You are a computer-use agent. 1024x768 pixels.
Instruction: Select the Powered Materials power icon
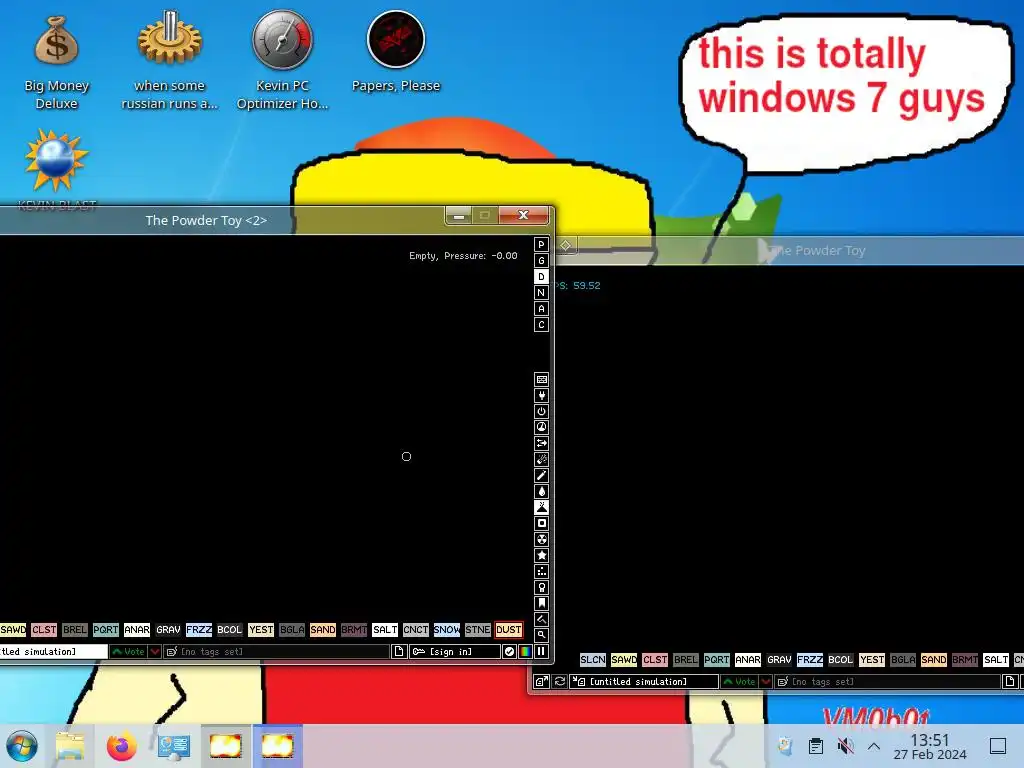[x=541, y=411]
